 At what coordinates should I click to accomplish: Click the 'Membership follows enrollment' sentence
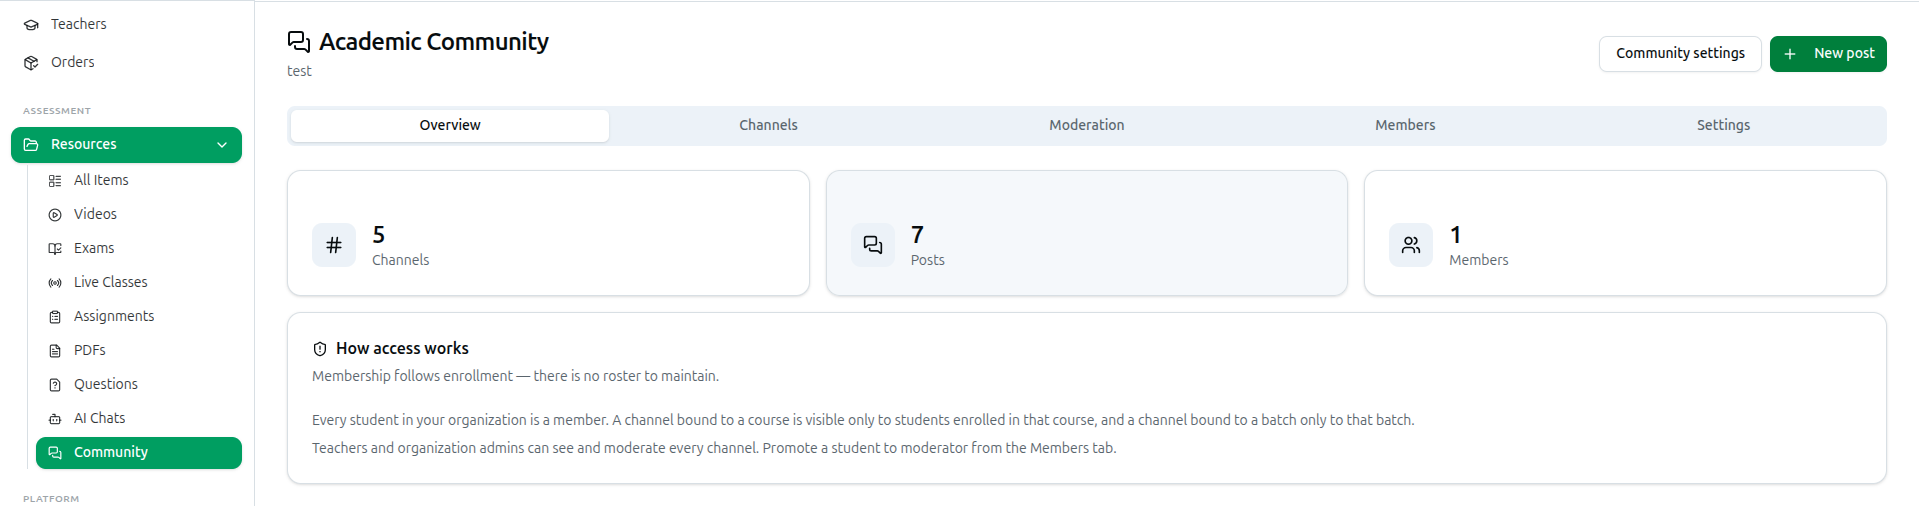click(515, 377)
